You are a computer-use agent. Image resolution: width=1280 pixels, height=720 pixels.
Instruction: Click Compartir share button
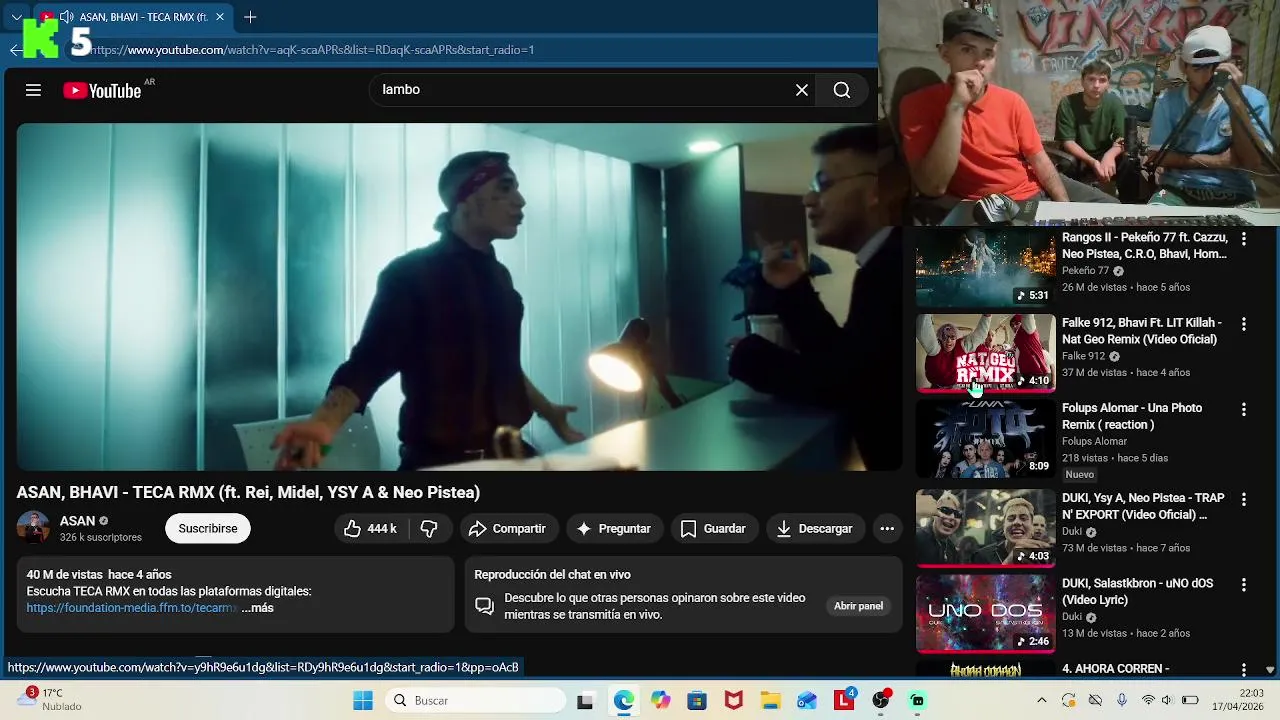coord(507,529)
